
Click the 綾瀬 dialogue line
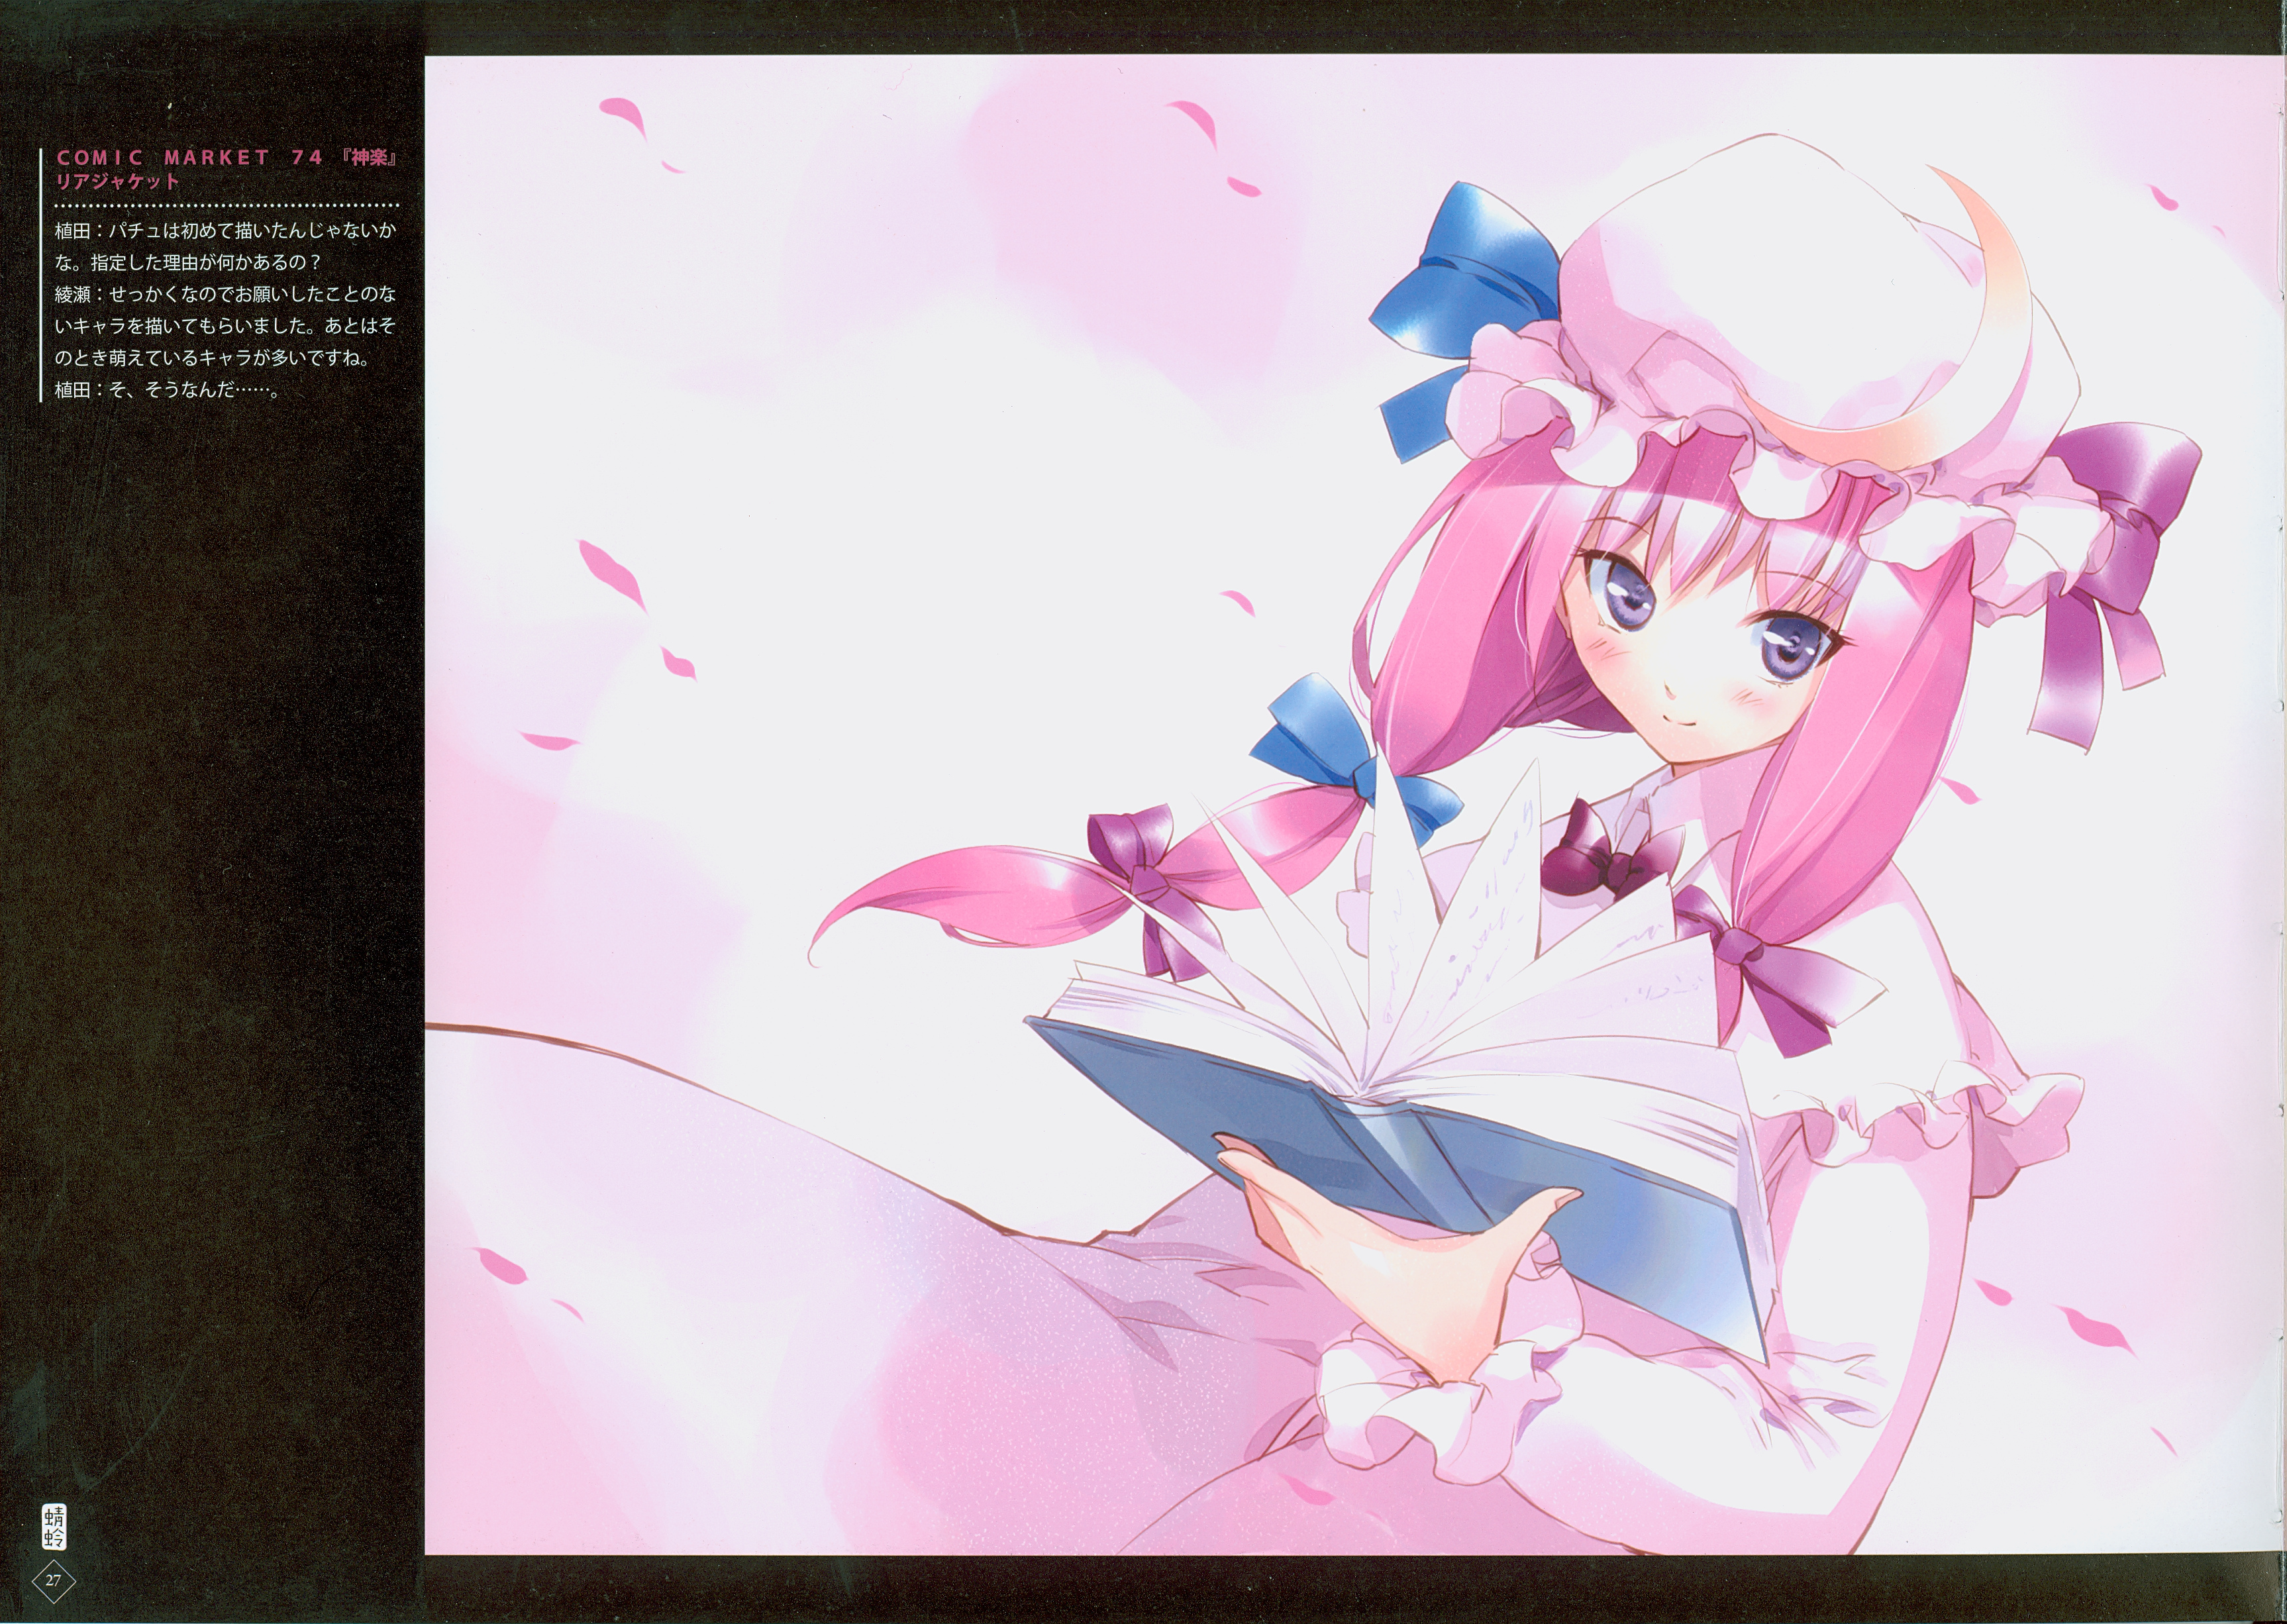[x=225, y=295]
